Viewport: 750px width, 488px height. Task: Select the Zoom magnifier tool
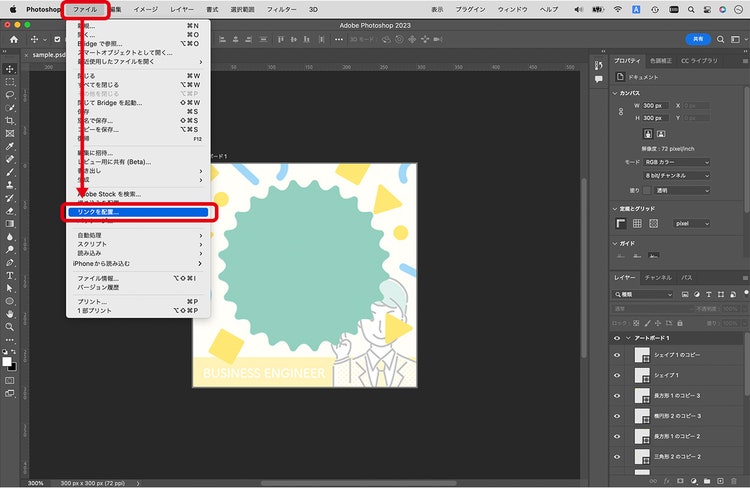(10, 327)
